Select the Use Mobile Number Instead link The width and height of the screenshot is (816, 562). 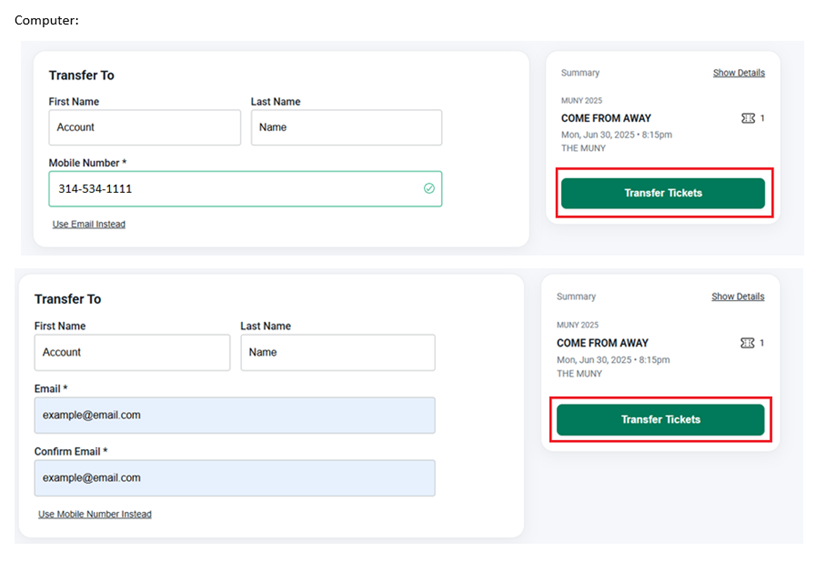(95, 514)
